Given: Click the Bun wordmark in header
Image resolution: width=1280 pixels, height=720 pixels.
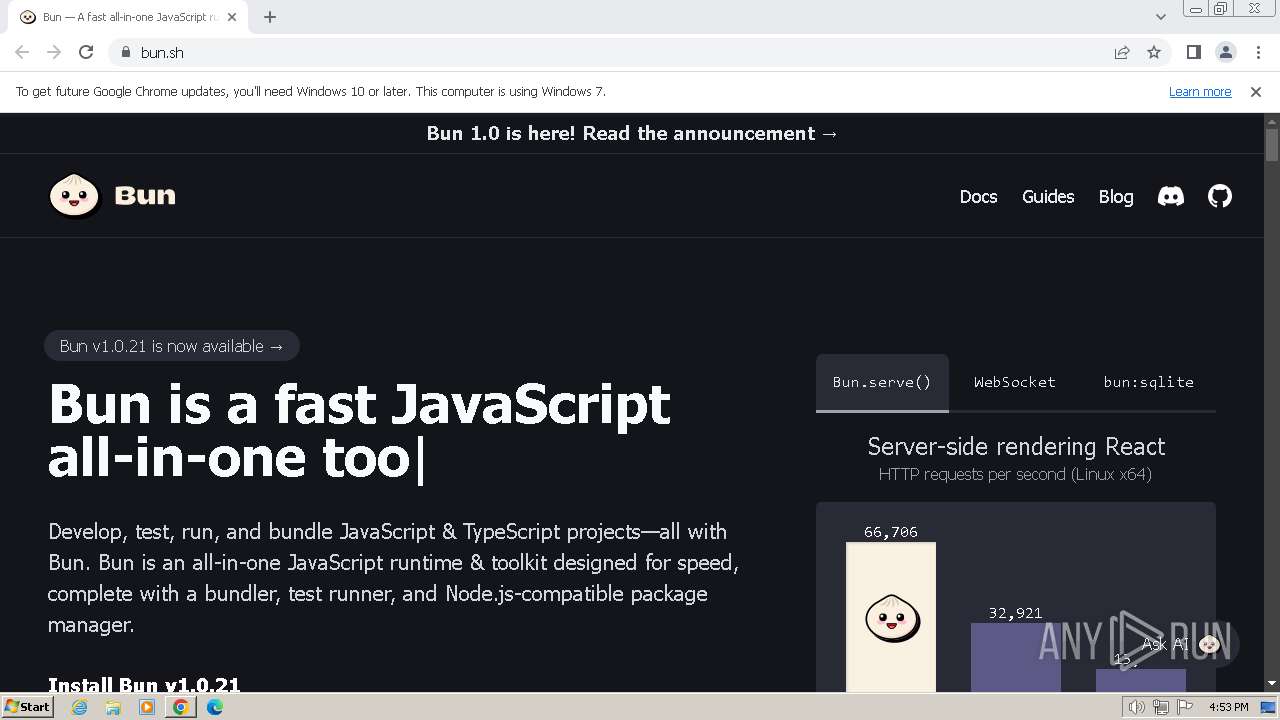Looking at the screenshot, I should (x=145, y=195).
